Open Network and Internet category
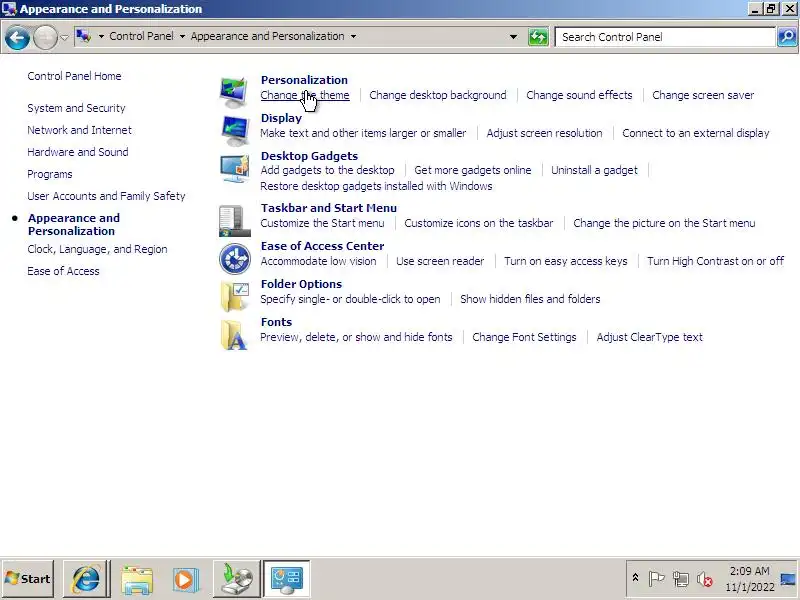The height and width of the screenshot is (600, 800). [x=80, y=130]
